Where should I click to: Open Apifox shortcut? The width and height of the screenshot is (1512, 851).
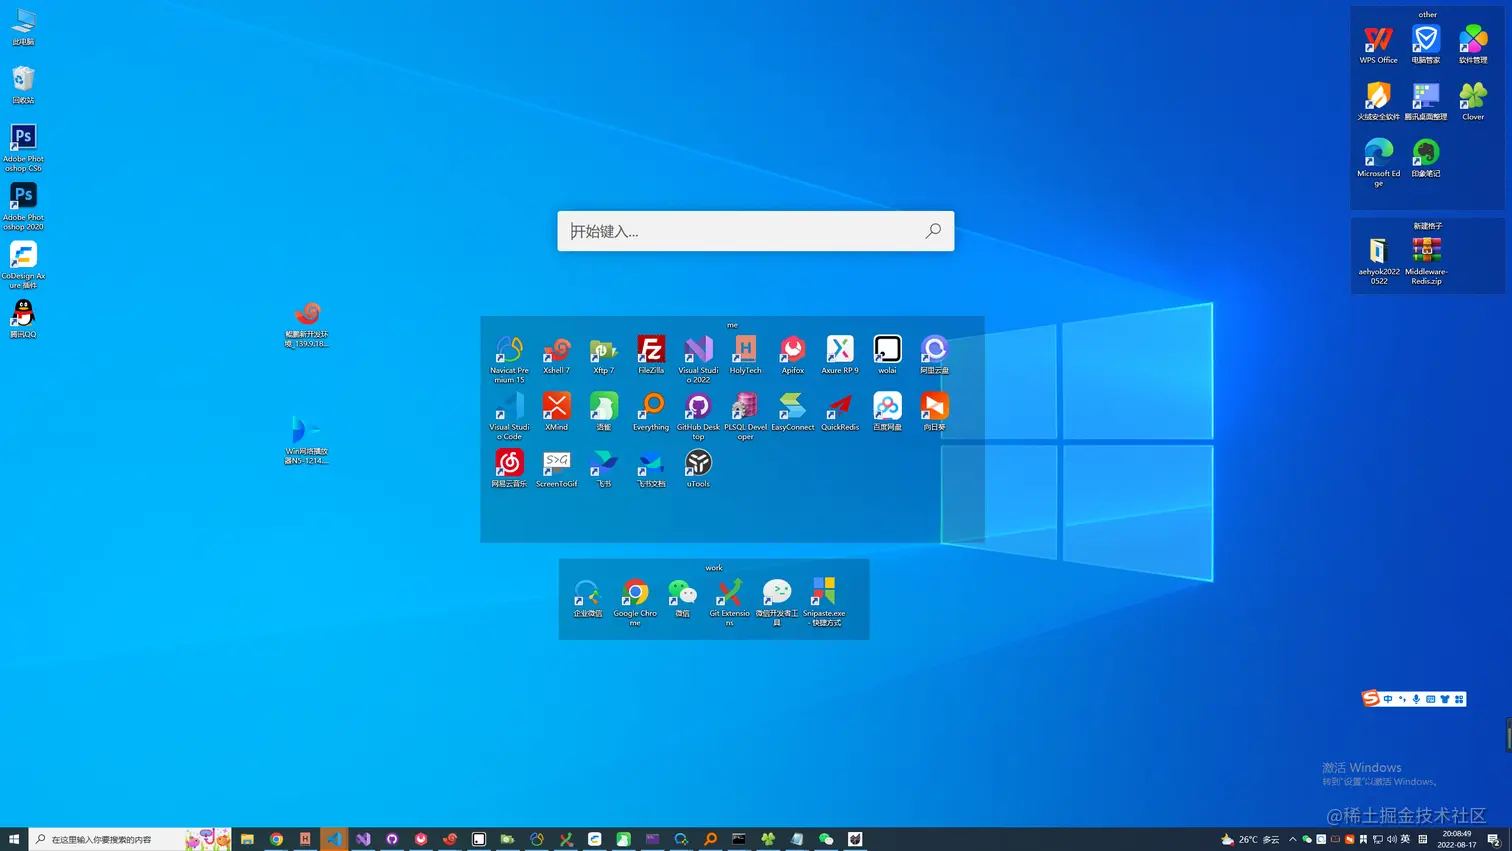tap(792, 354)
